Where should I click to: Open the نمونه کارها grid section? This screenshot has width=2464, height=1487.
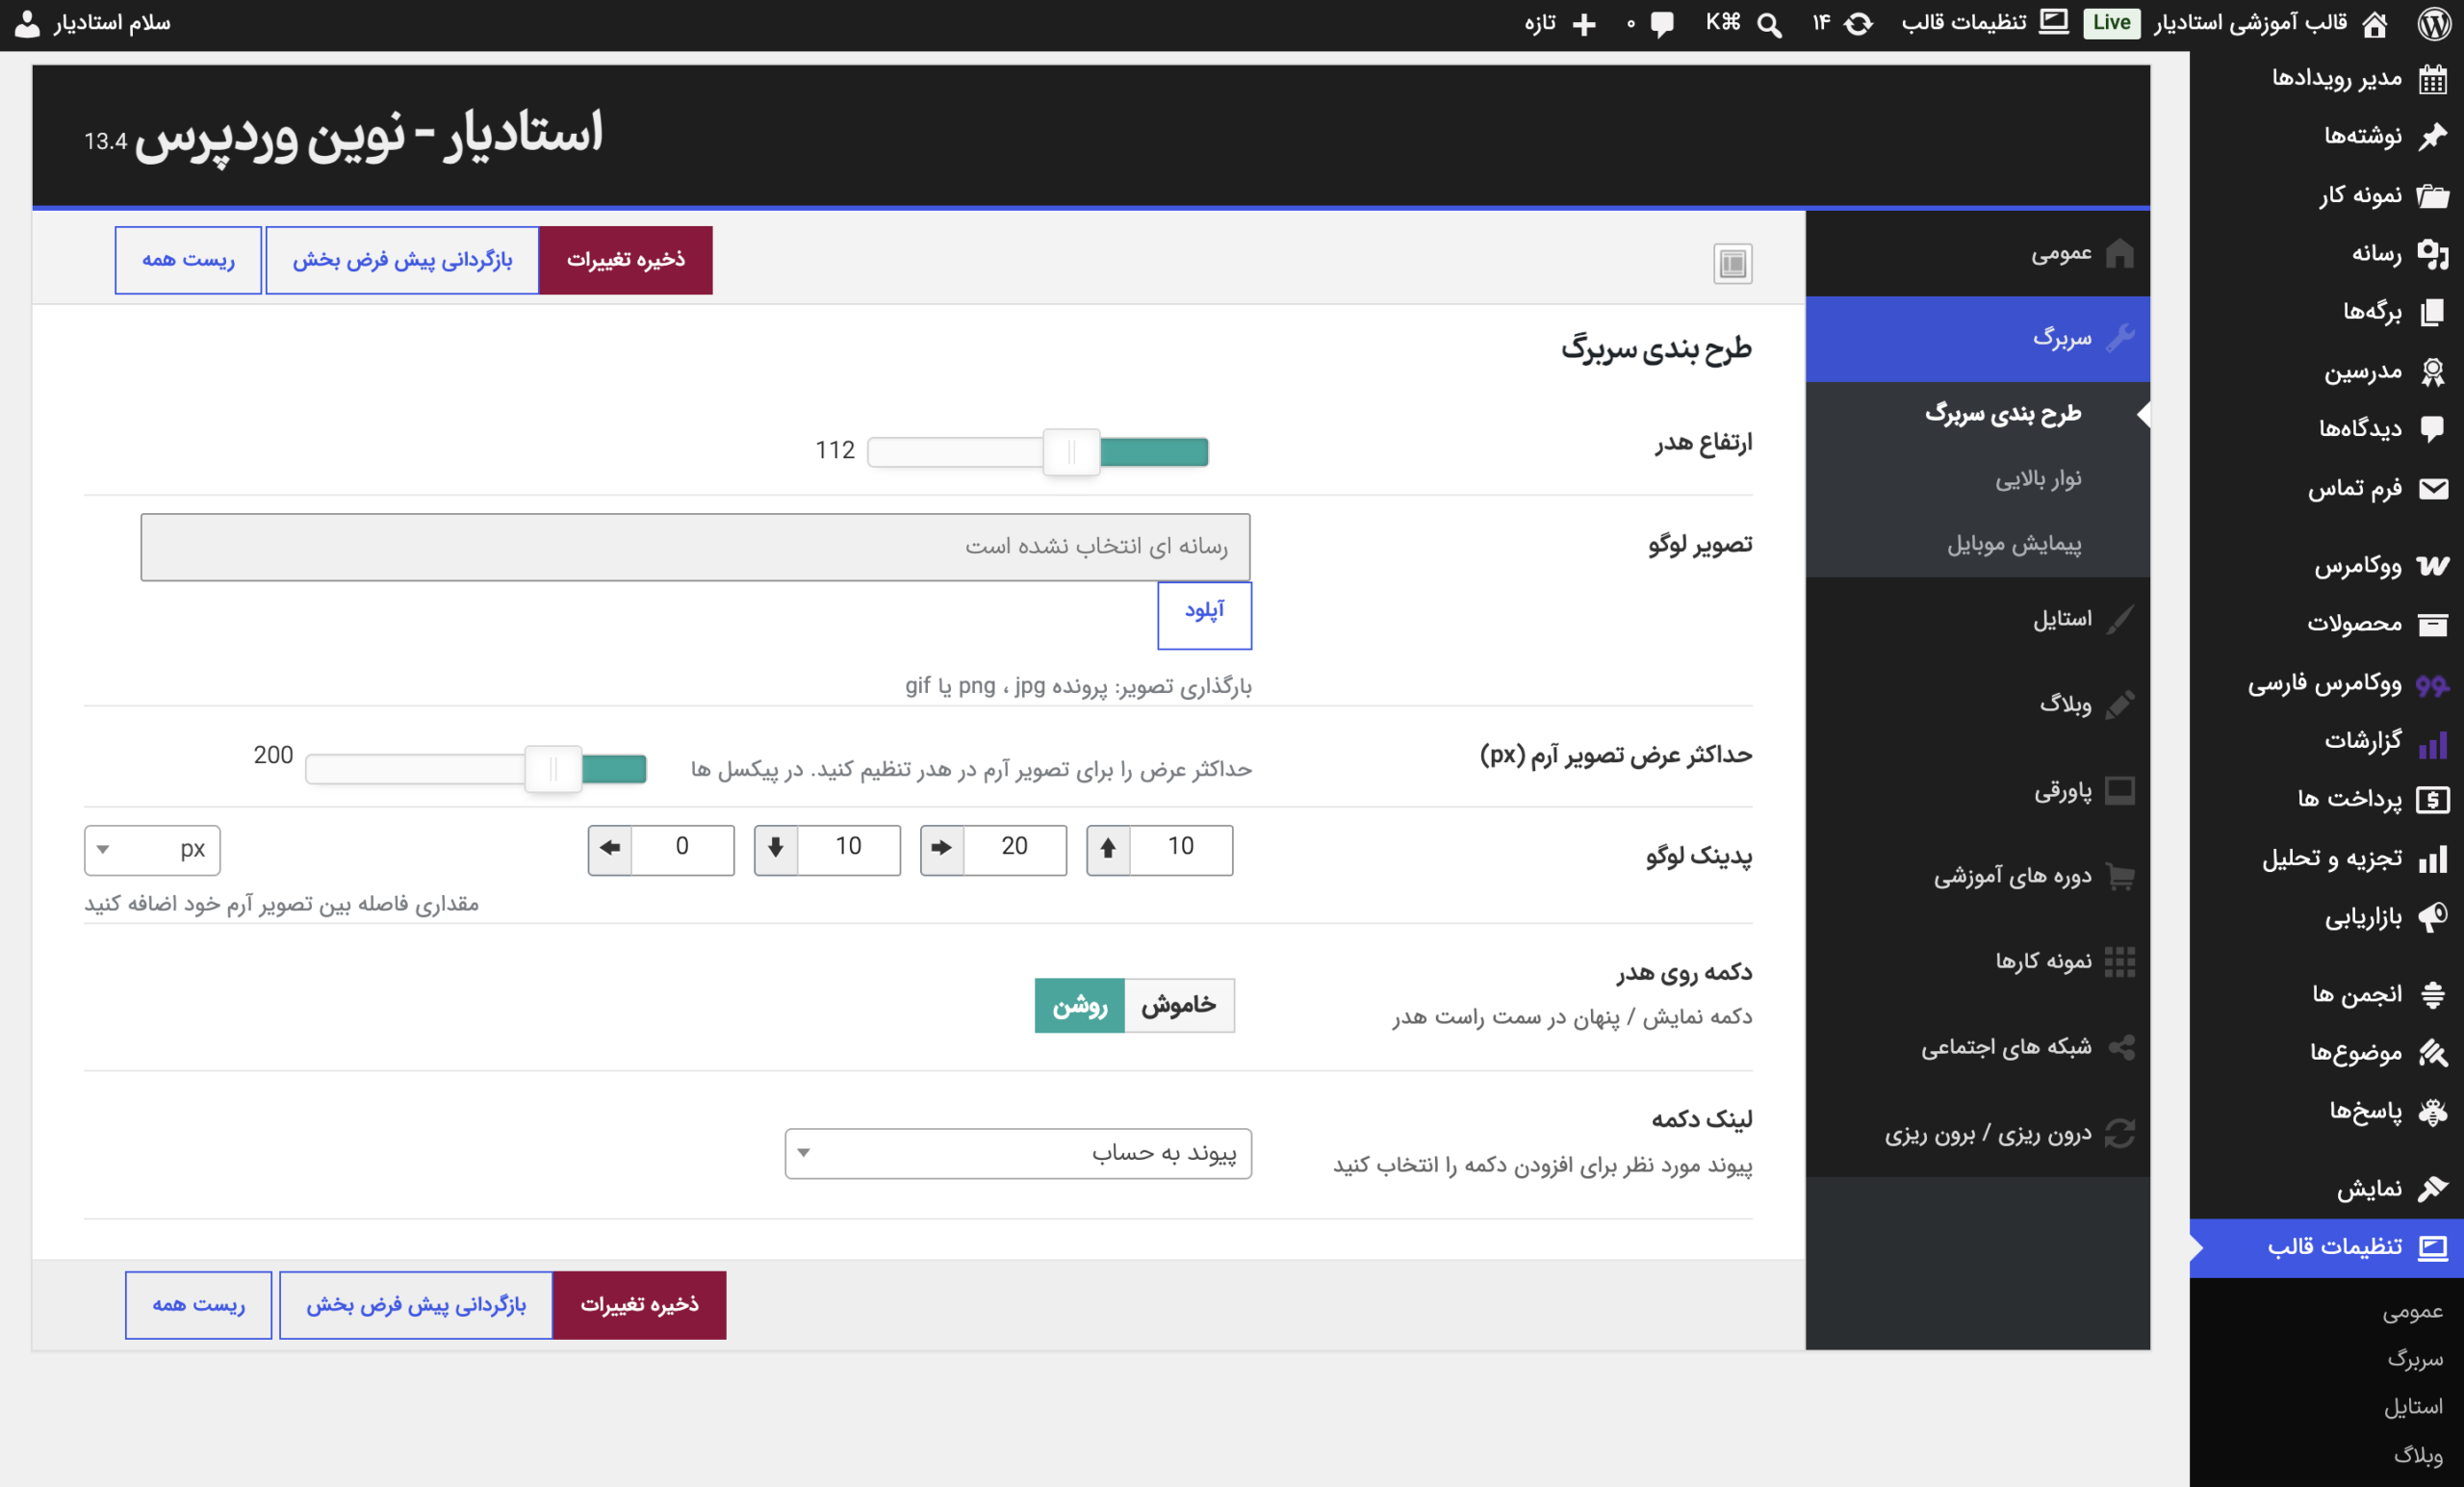pyautogui.click(x=1977, y=961)
